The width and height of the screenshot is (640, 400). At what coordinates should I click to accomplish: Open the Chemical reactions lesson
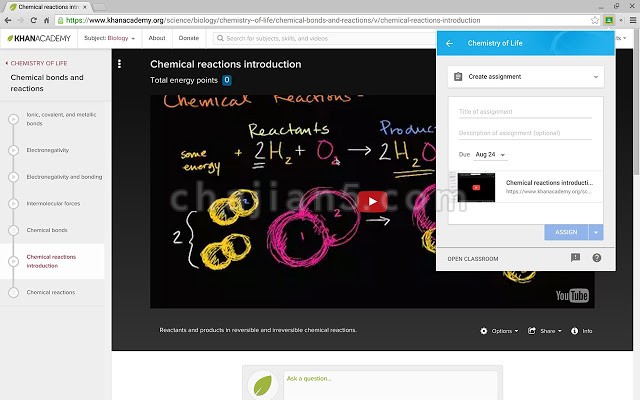(x=51, y=292)
